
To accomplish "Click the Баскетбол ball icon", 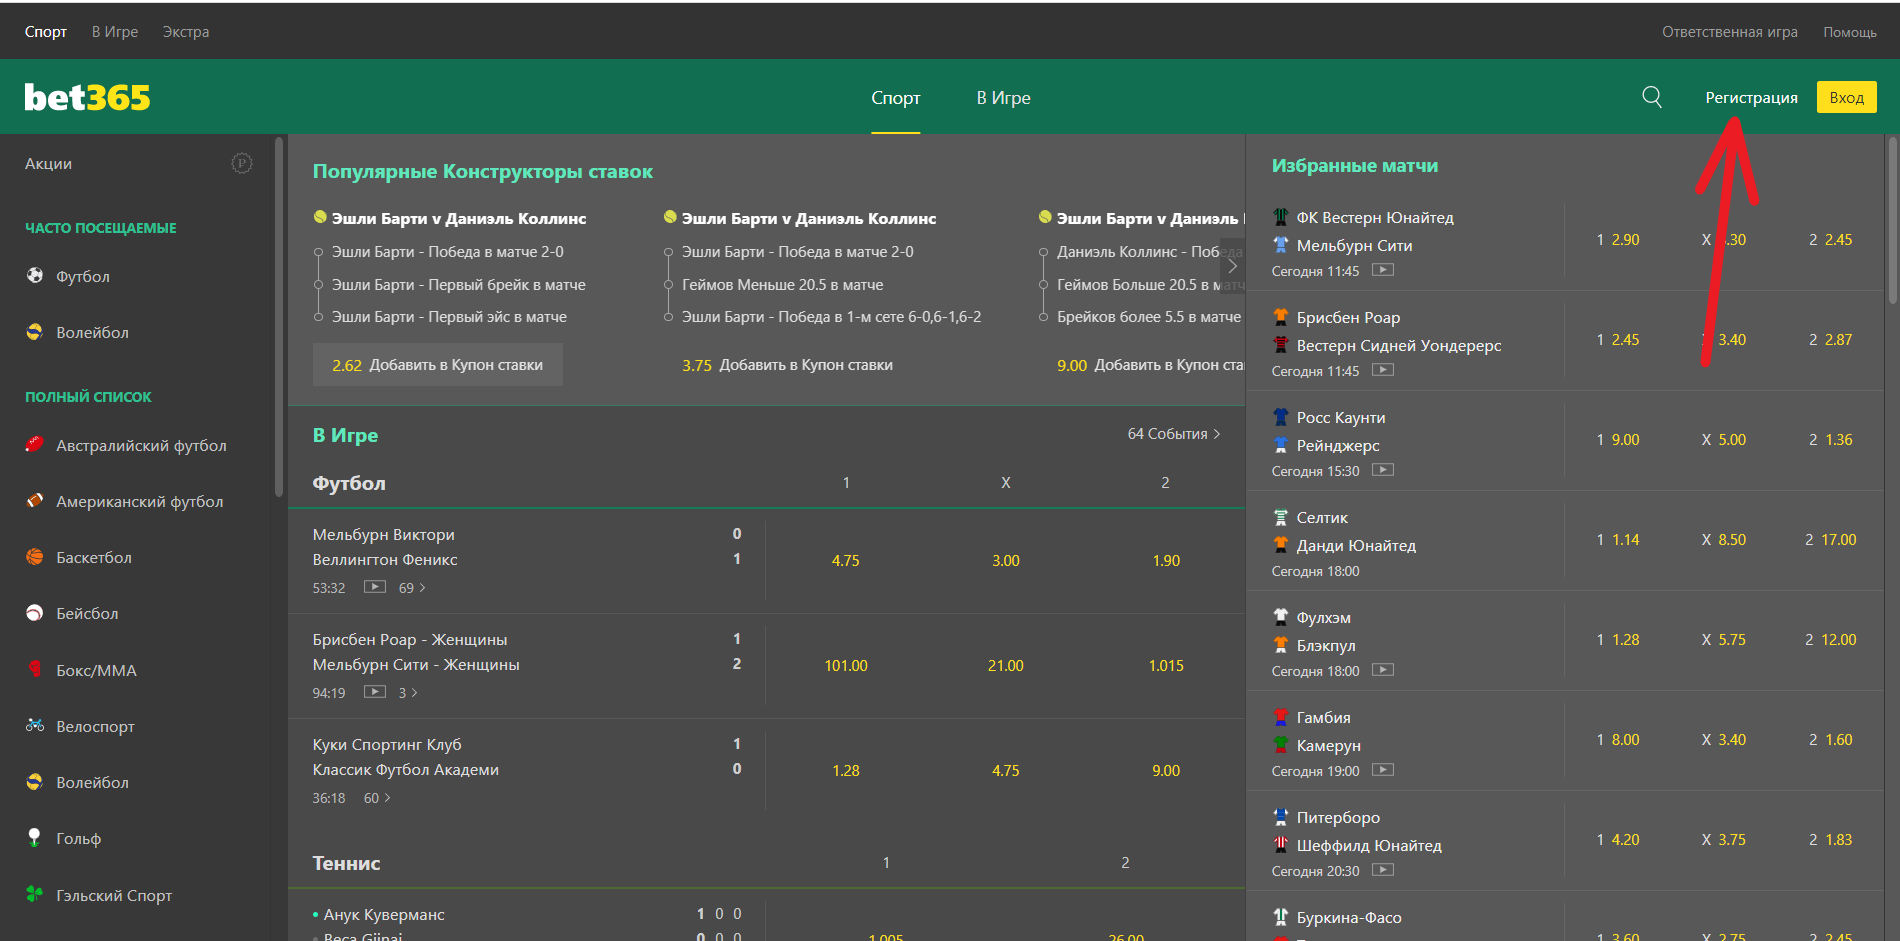I will pos(35,557).
